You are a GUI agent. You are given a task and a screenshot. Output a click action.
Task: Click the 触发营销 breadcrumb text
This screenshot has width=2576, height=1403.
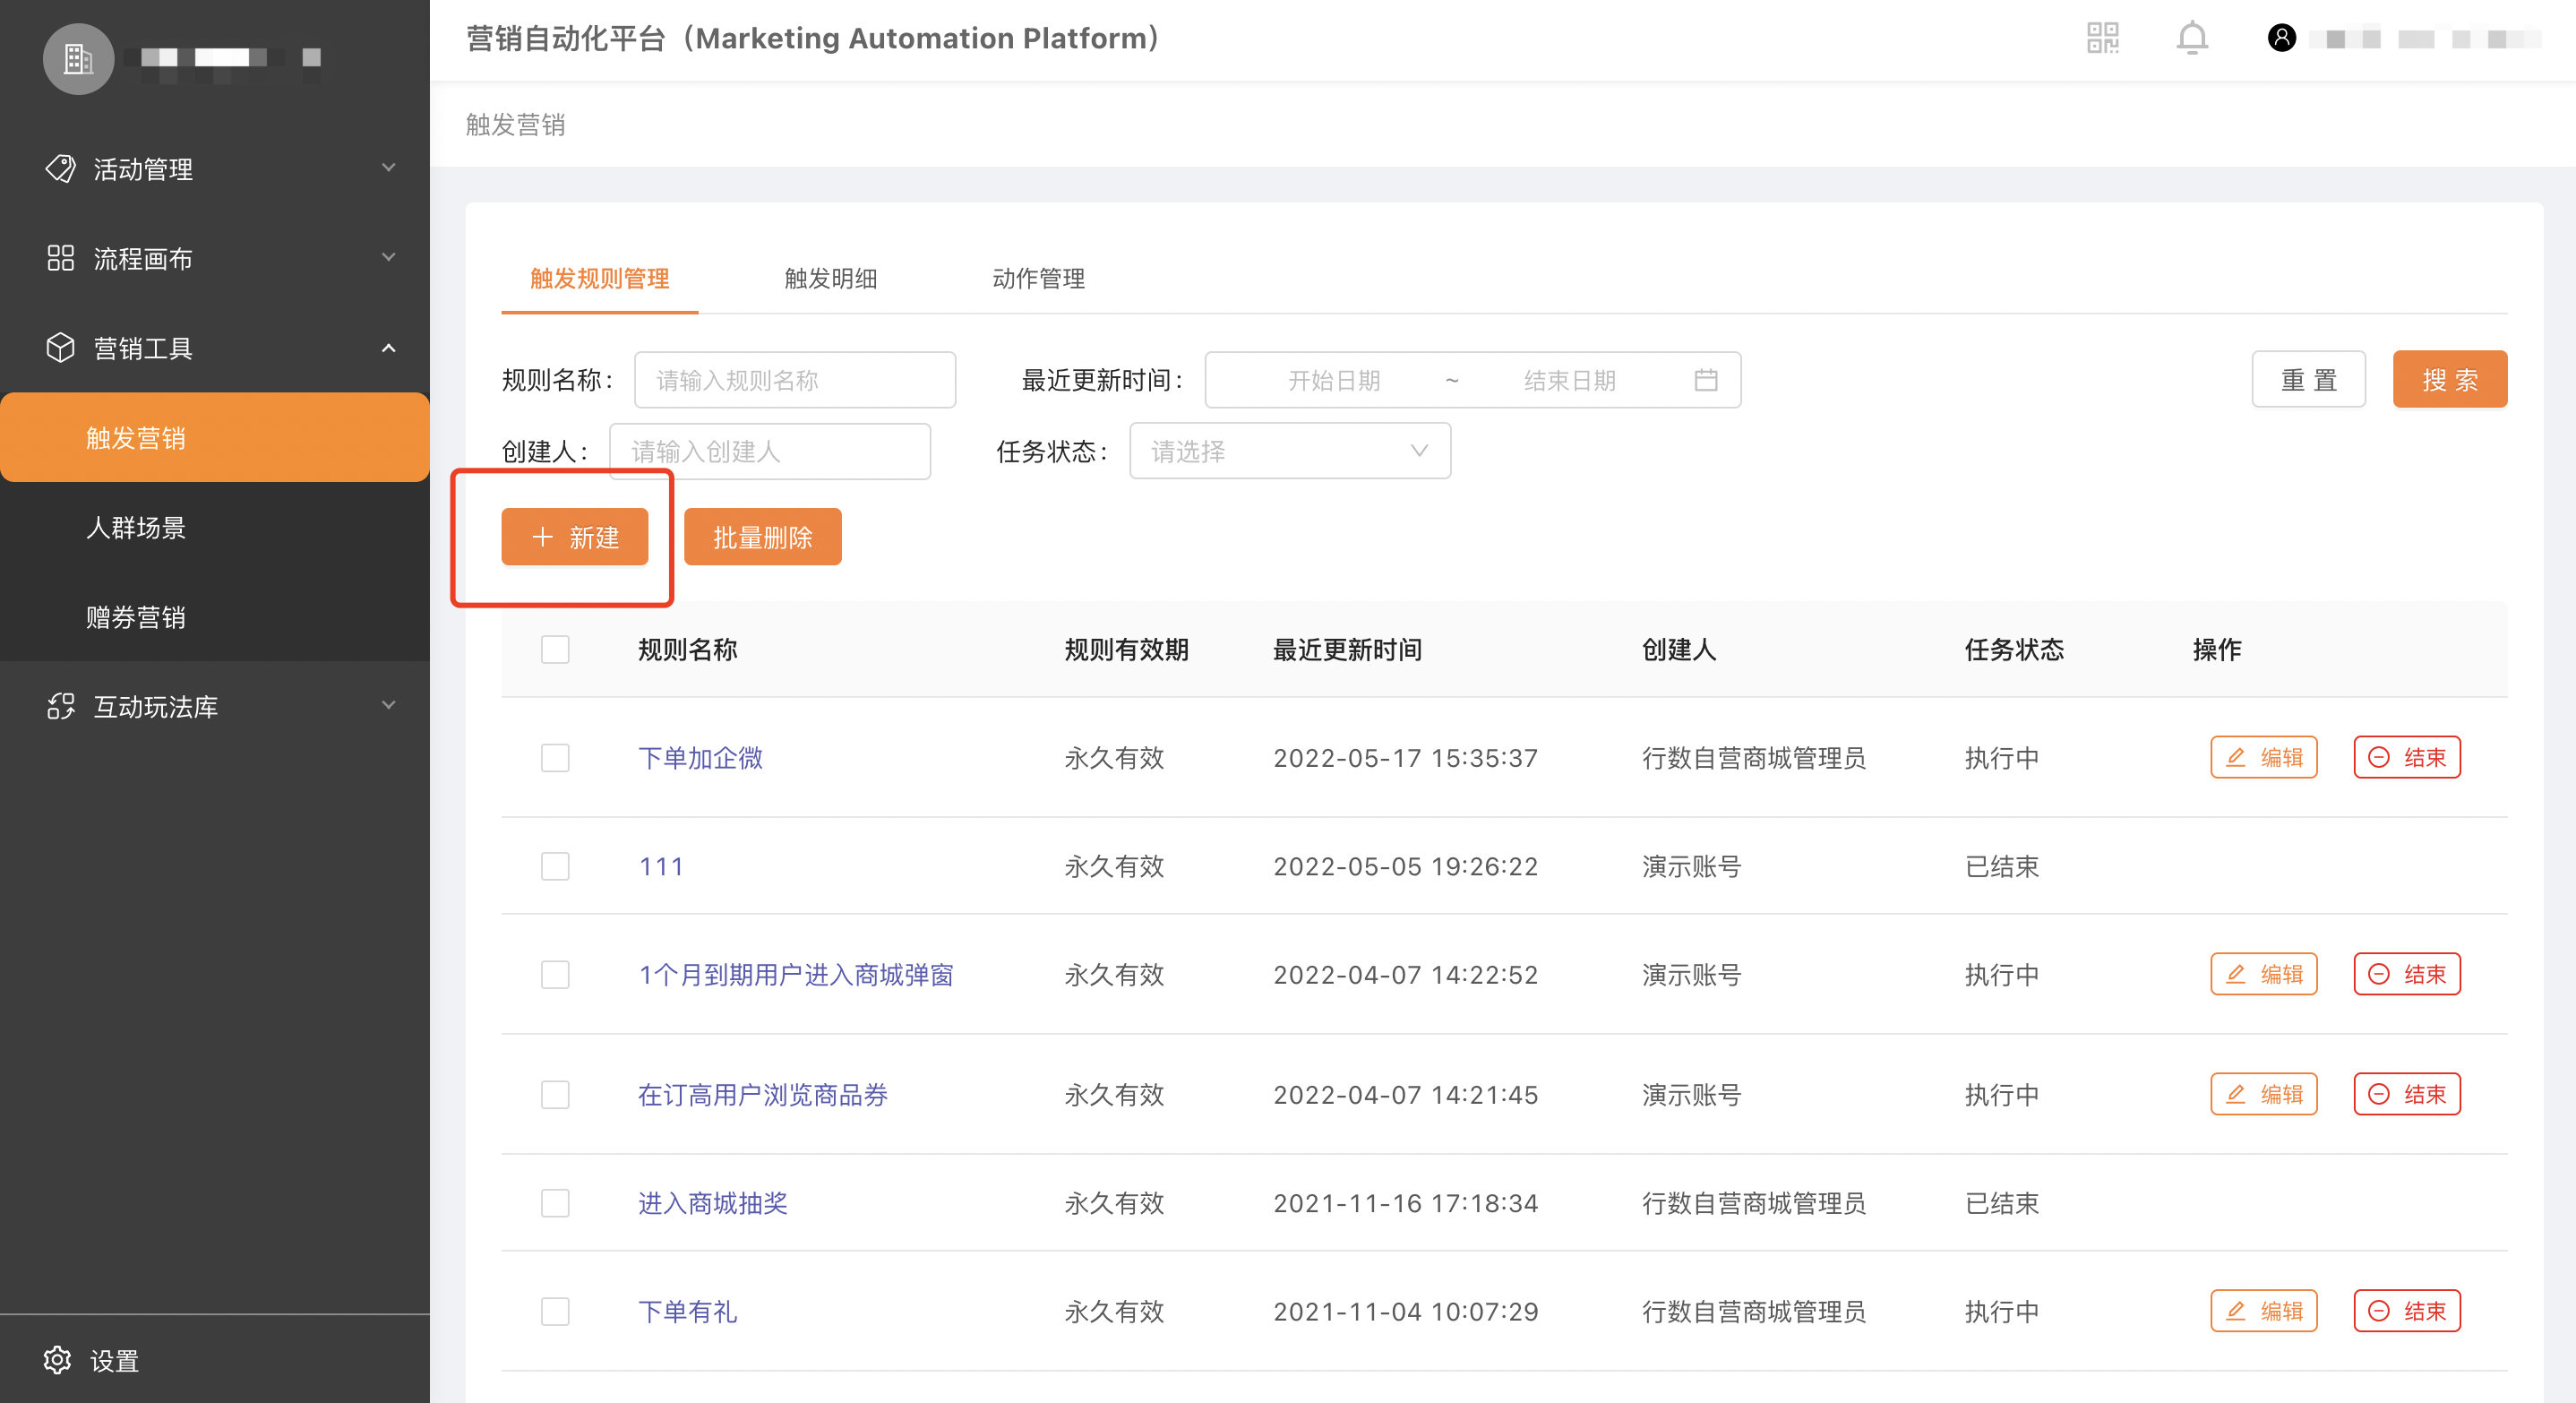coord(515,124)
